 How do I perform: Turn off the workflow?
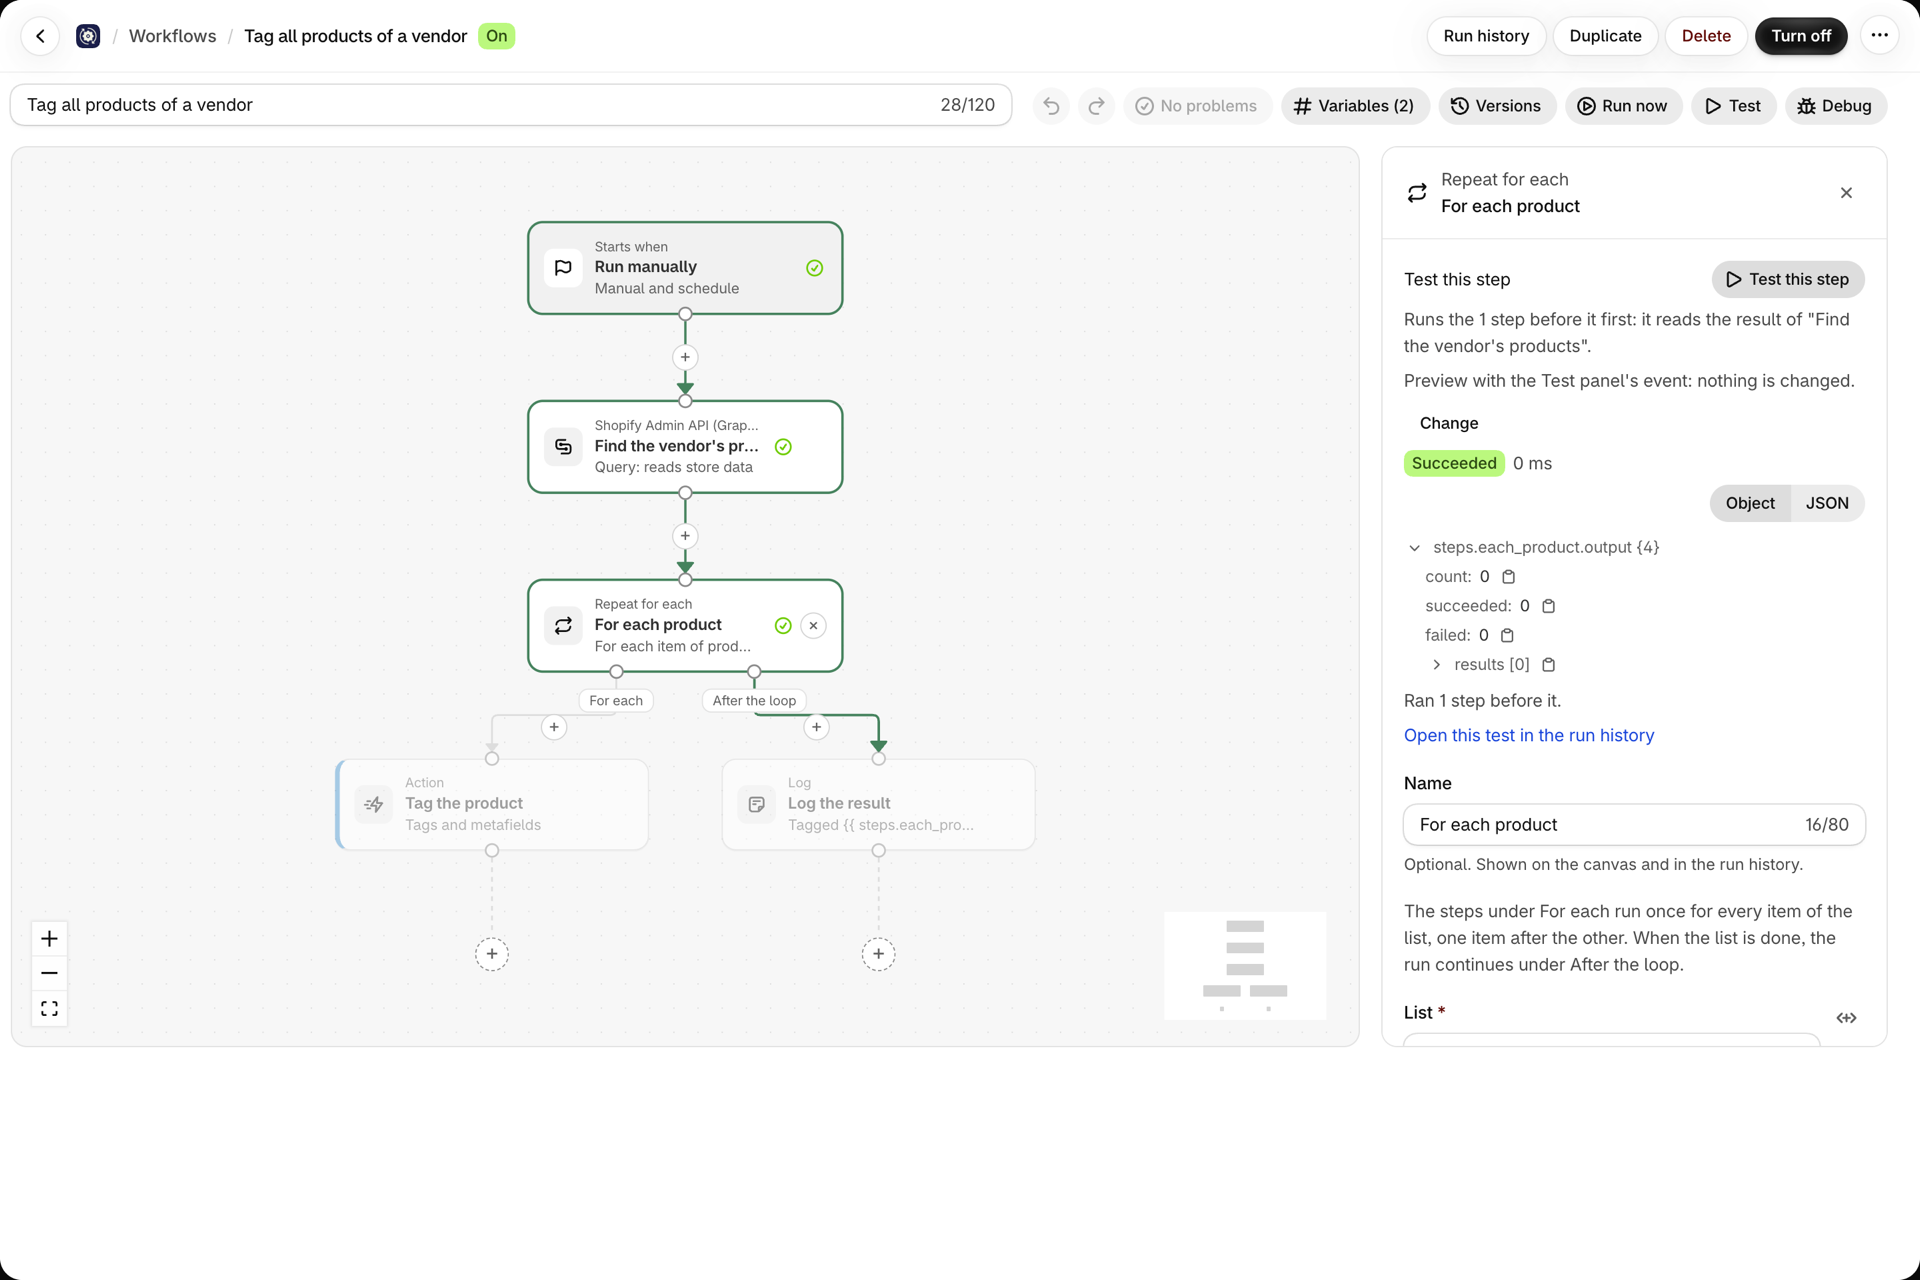(x=1801, y=36)
